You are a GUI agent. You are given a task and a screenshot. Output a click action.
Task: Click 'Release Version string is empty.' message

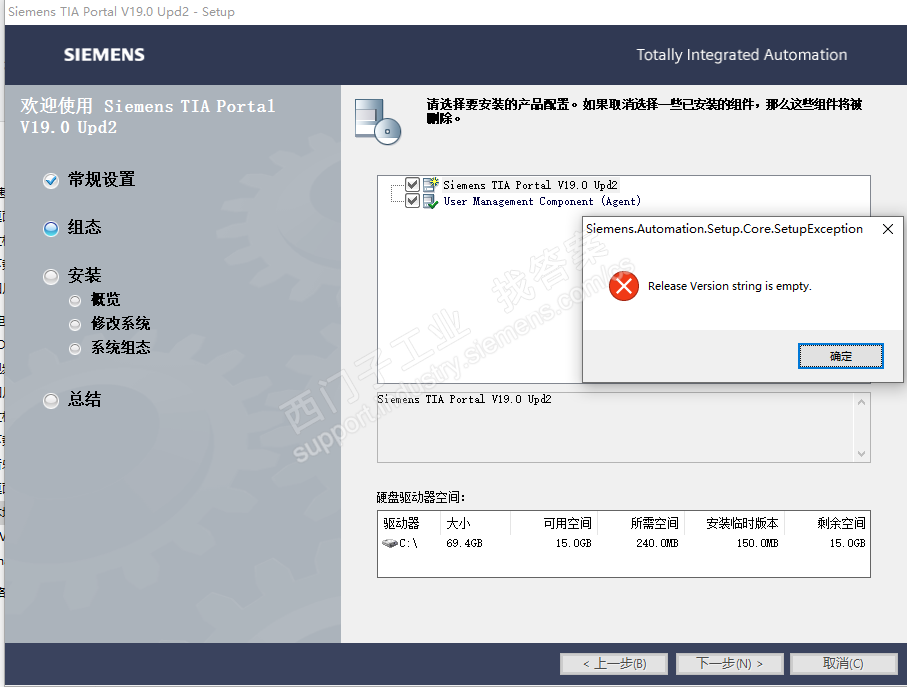[729, 286]
